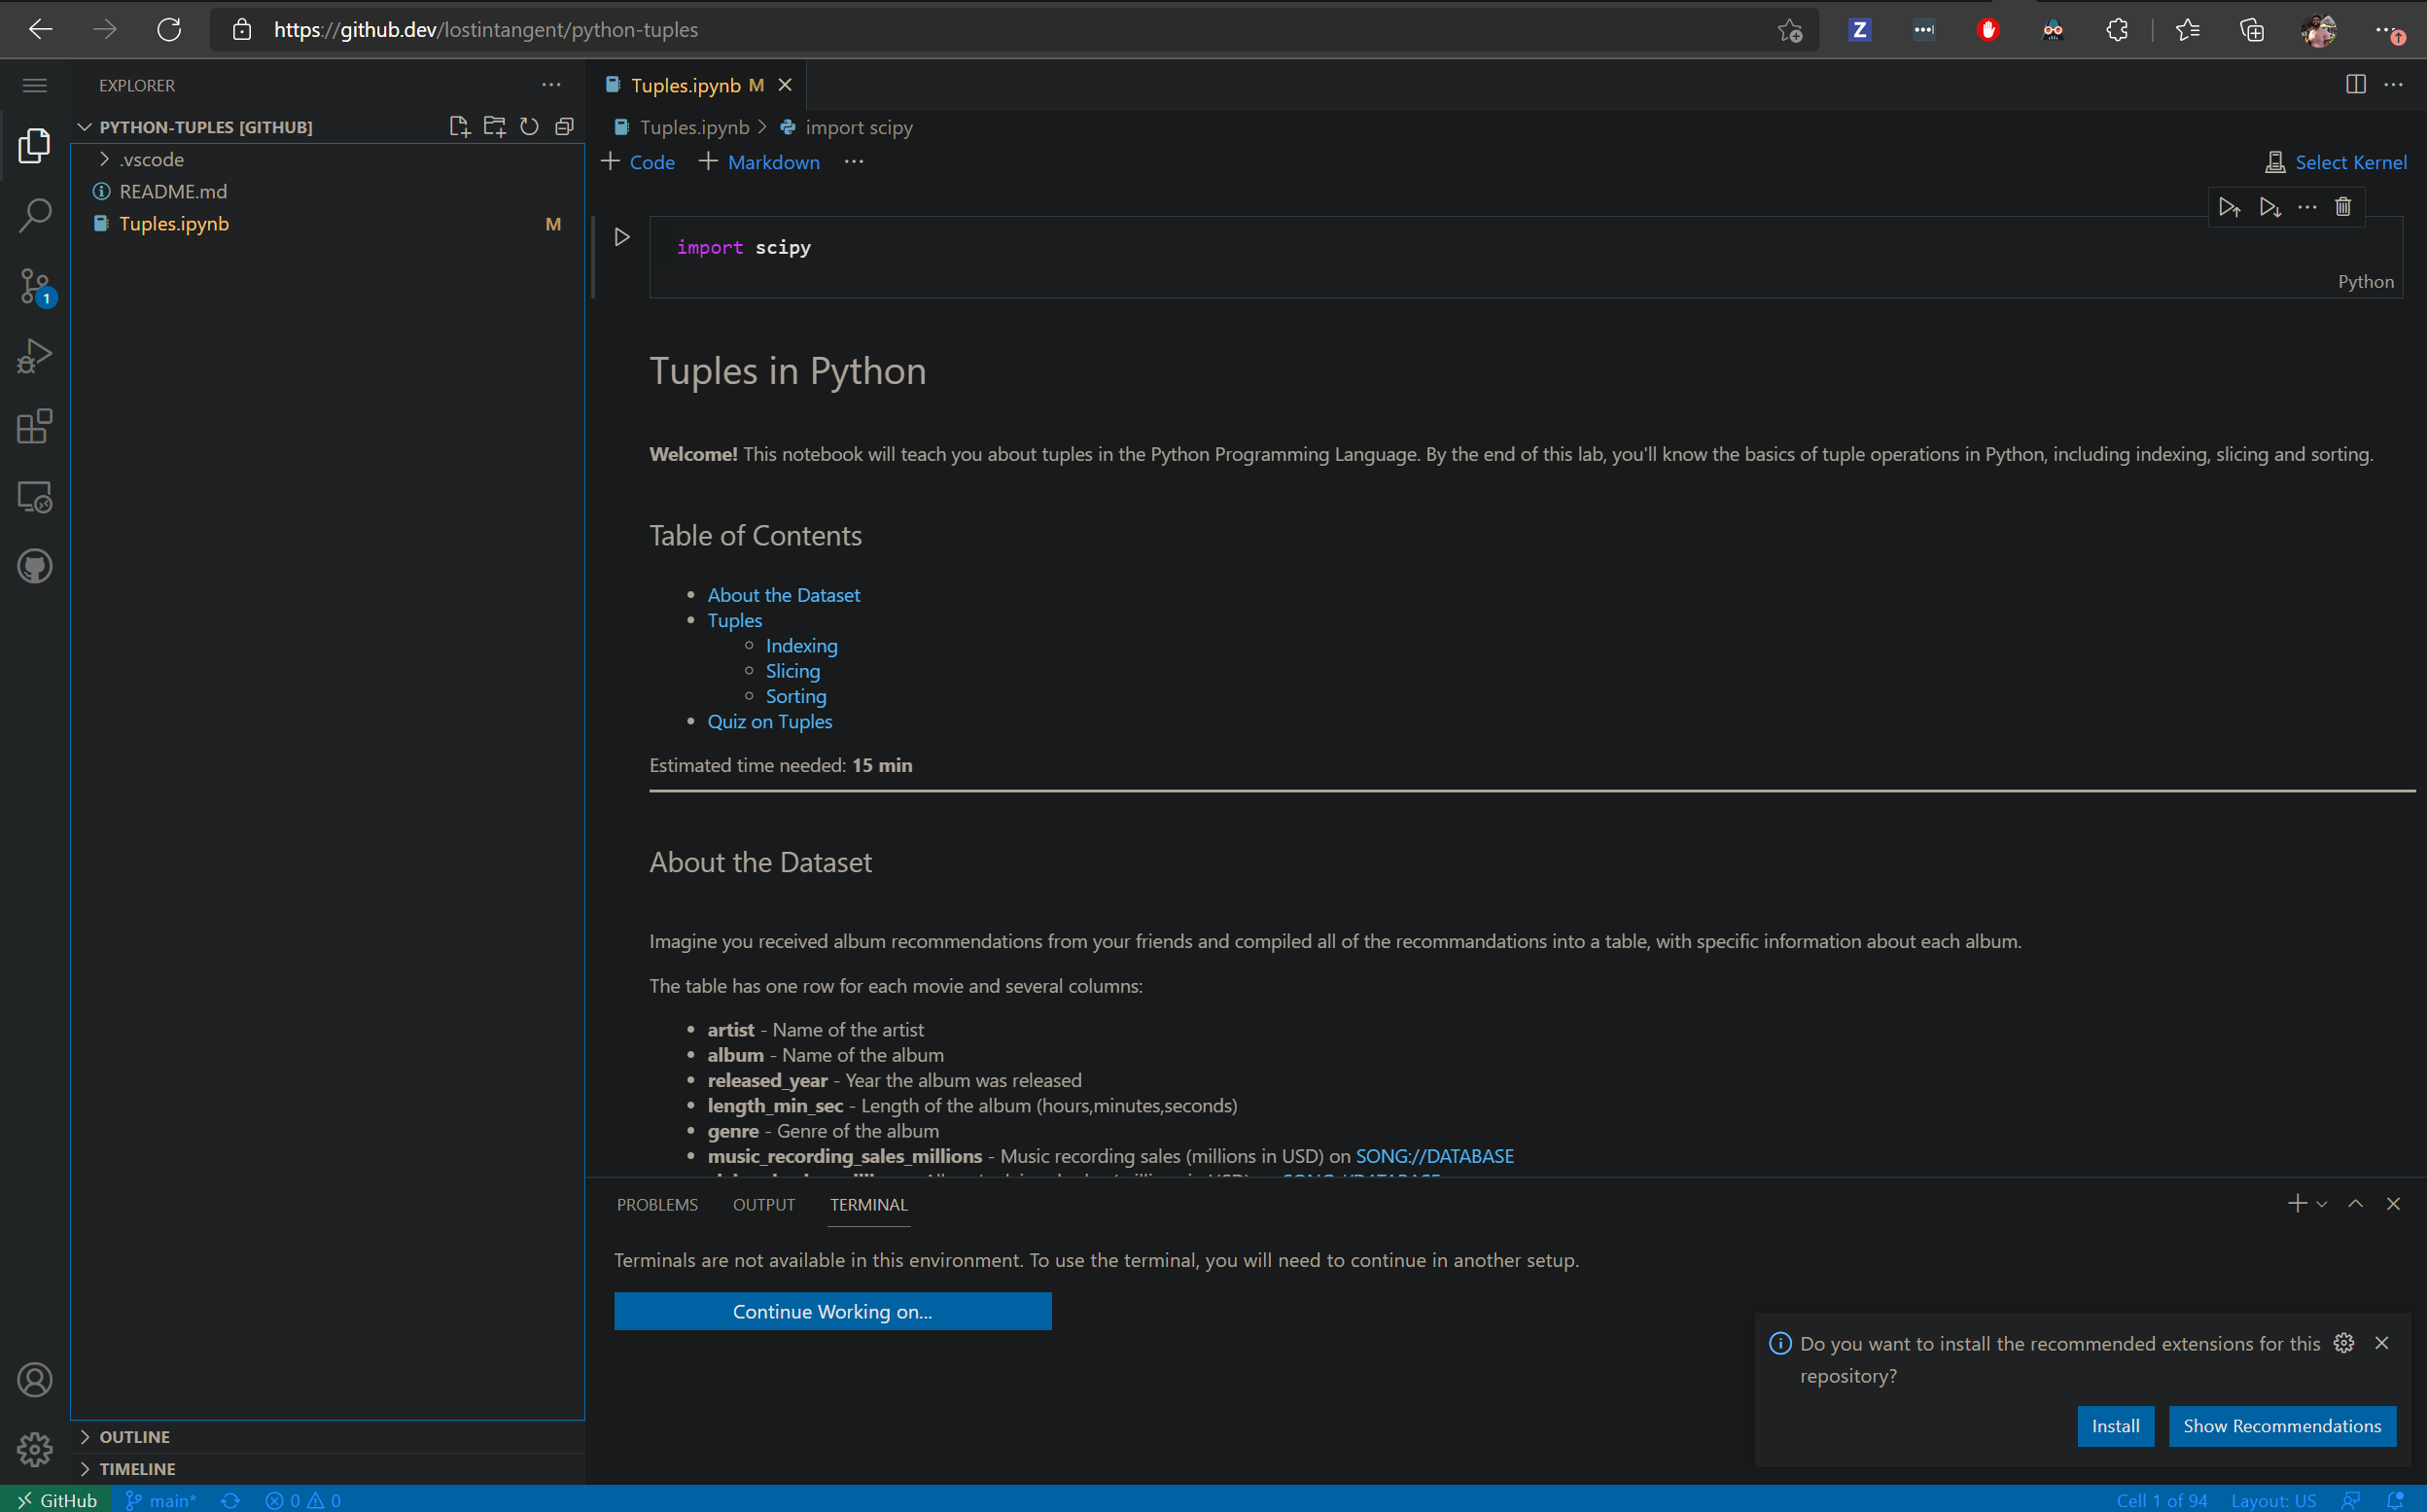Refresh the explorer file list
Viewport: 2427px width, 1512px height.
(x=530, y=126)
